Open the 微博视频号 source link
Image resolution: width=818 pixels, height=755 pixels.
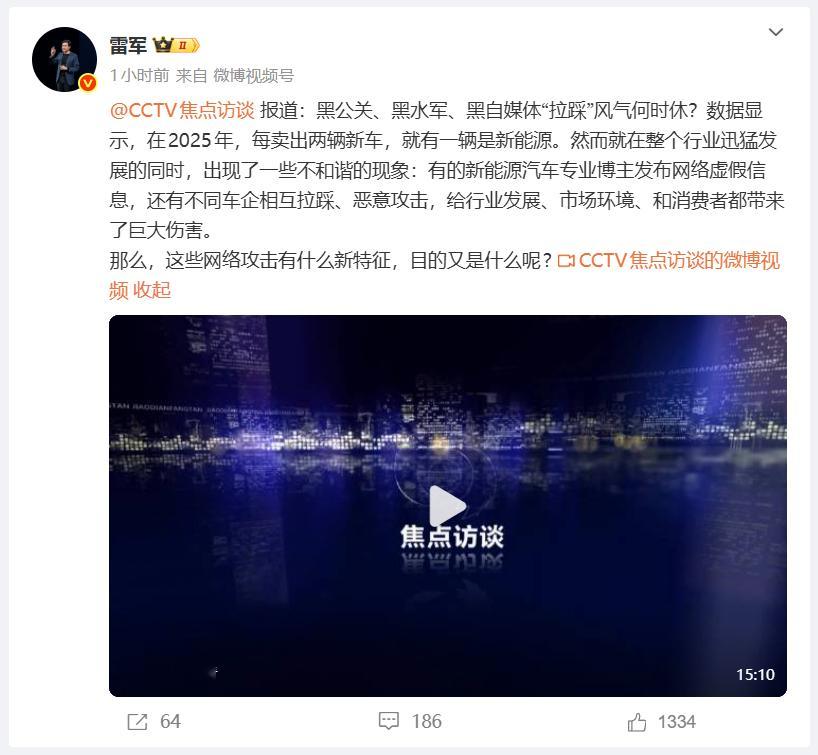click(x=254, y=76)
